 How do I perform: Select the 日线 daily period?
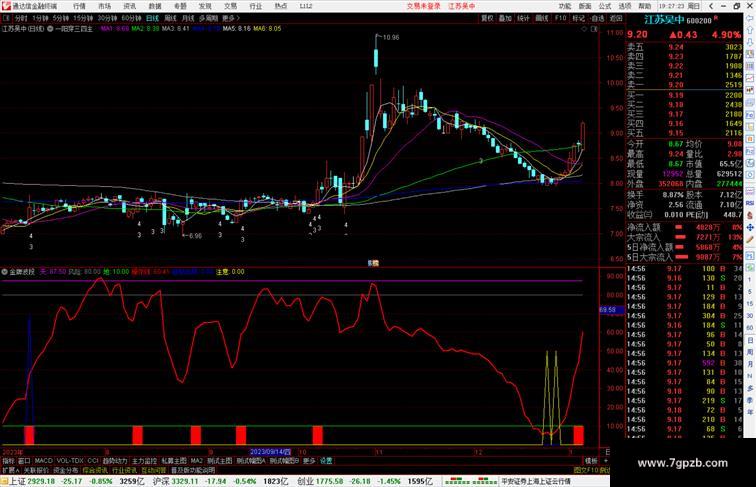(152, 18)
